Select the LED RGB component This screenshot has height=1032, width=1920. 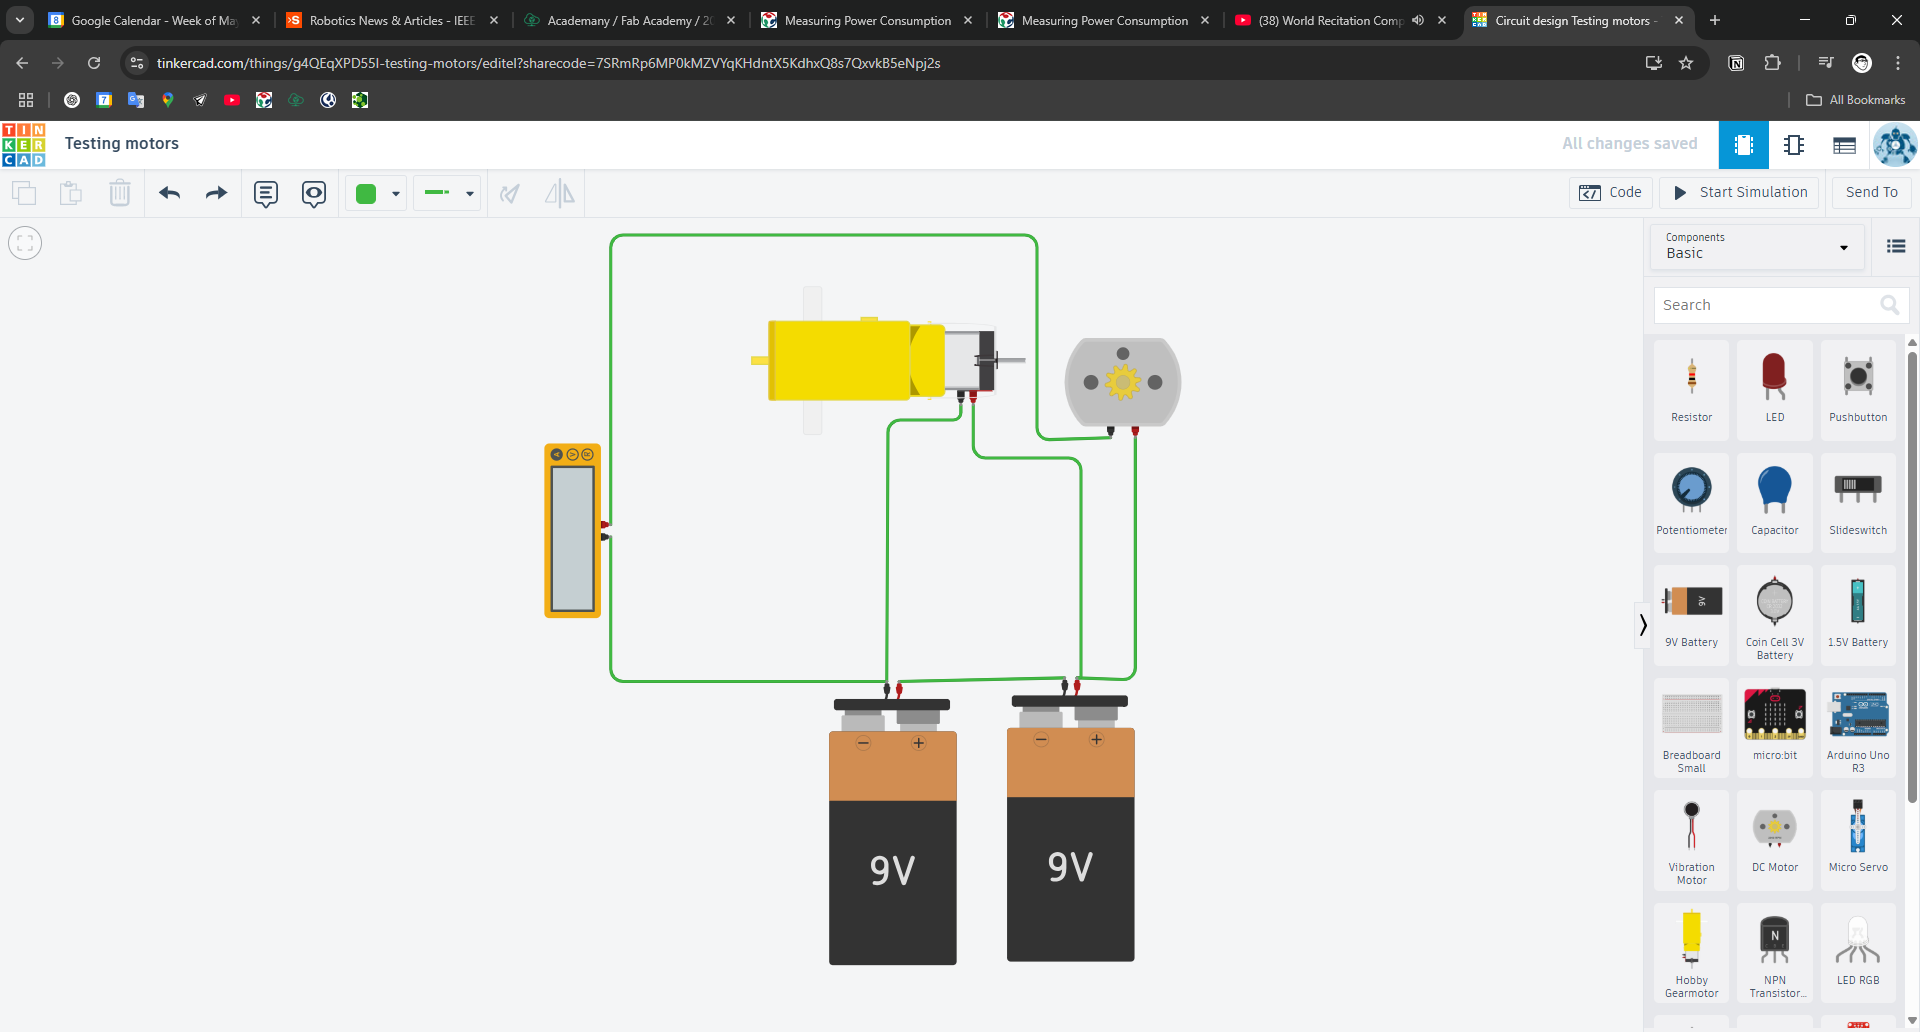[x=1858, y=953]
